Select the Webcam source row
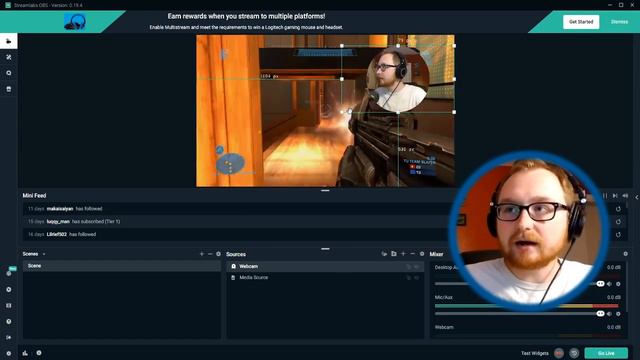This screenshot has height=360, width=640. click(x=325, y=267)
